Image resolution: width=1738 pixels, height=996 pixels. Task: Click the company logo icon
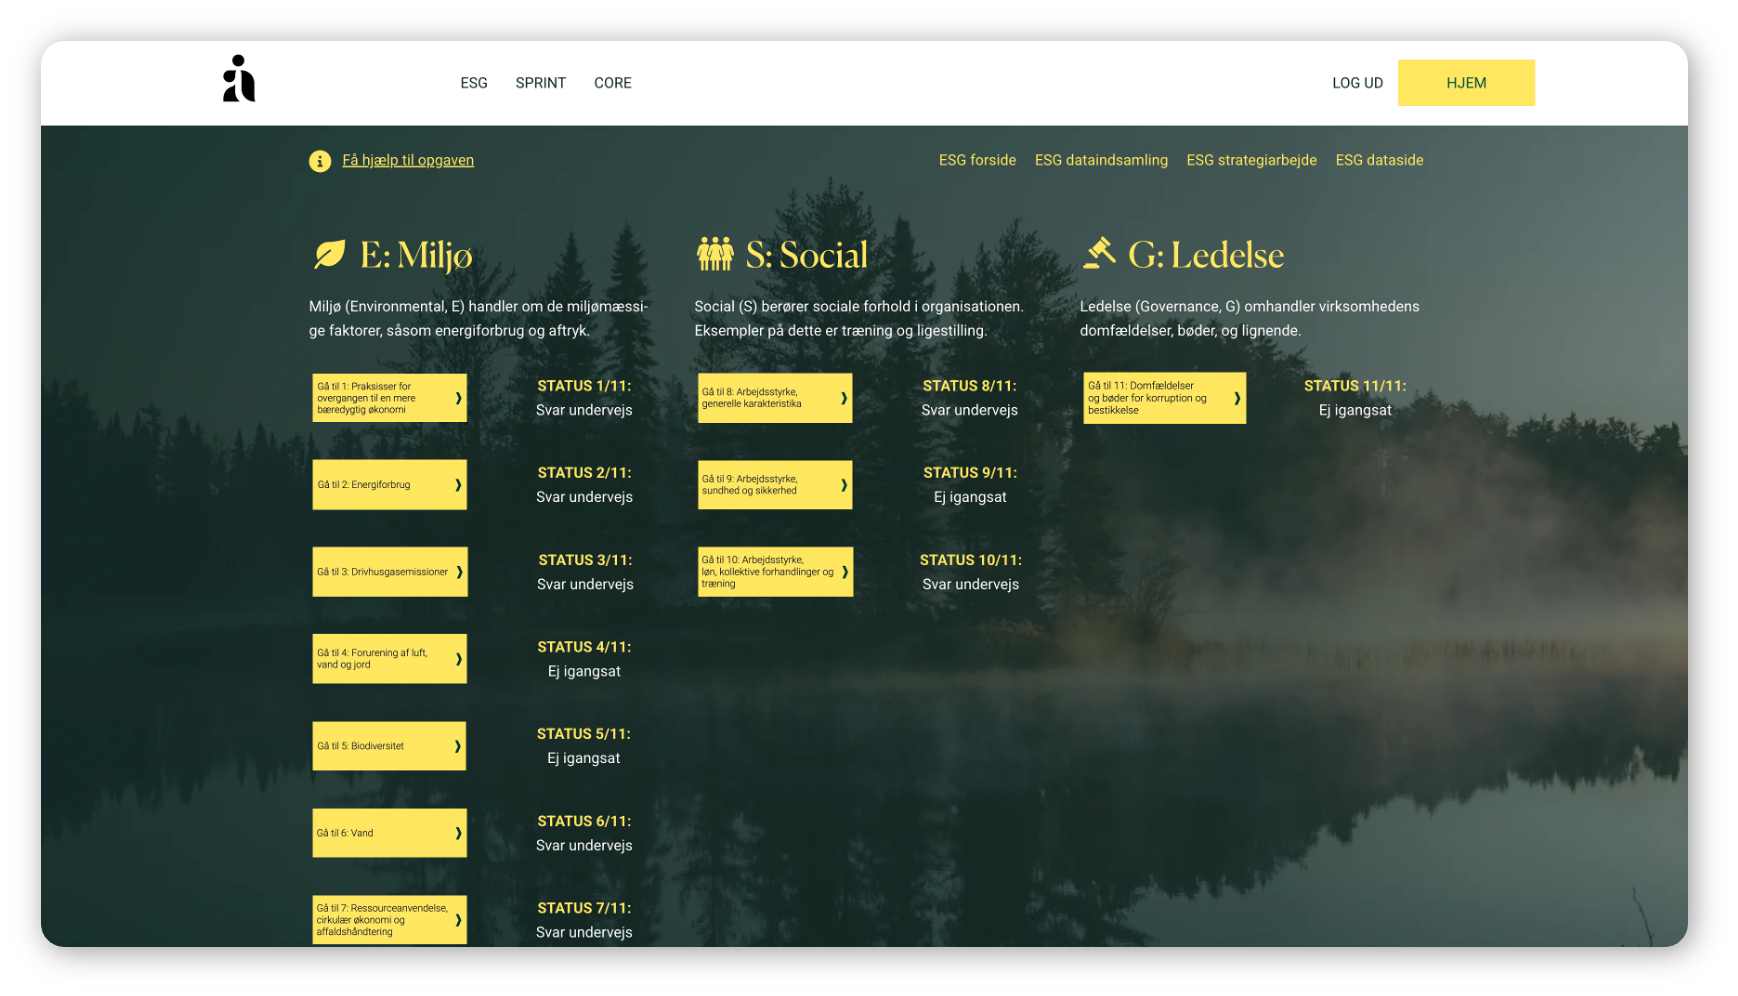(239, 79)
